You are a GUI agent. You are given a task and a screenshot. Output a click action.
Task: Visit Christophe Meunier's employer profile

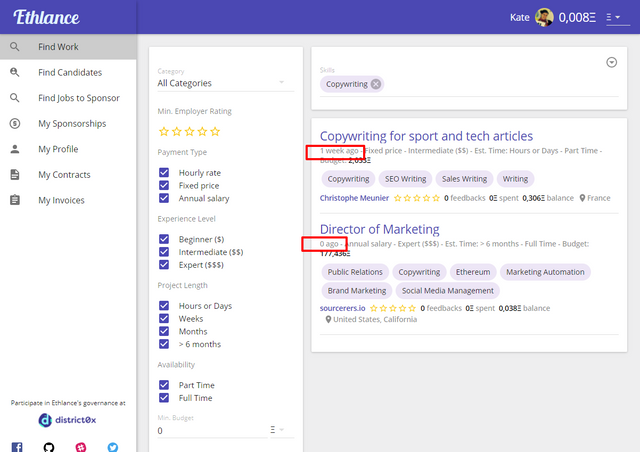[354, 198]
